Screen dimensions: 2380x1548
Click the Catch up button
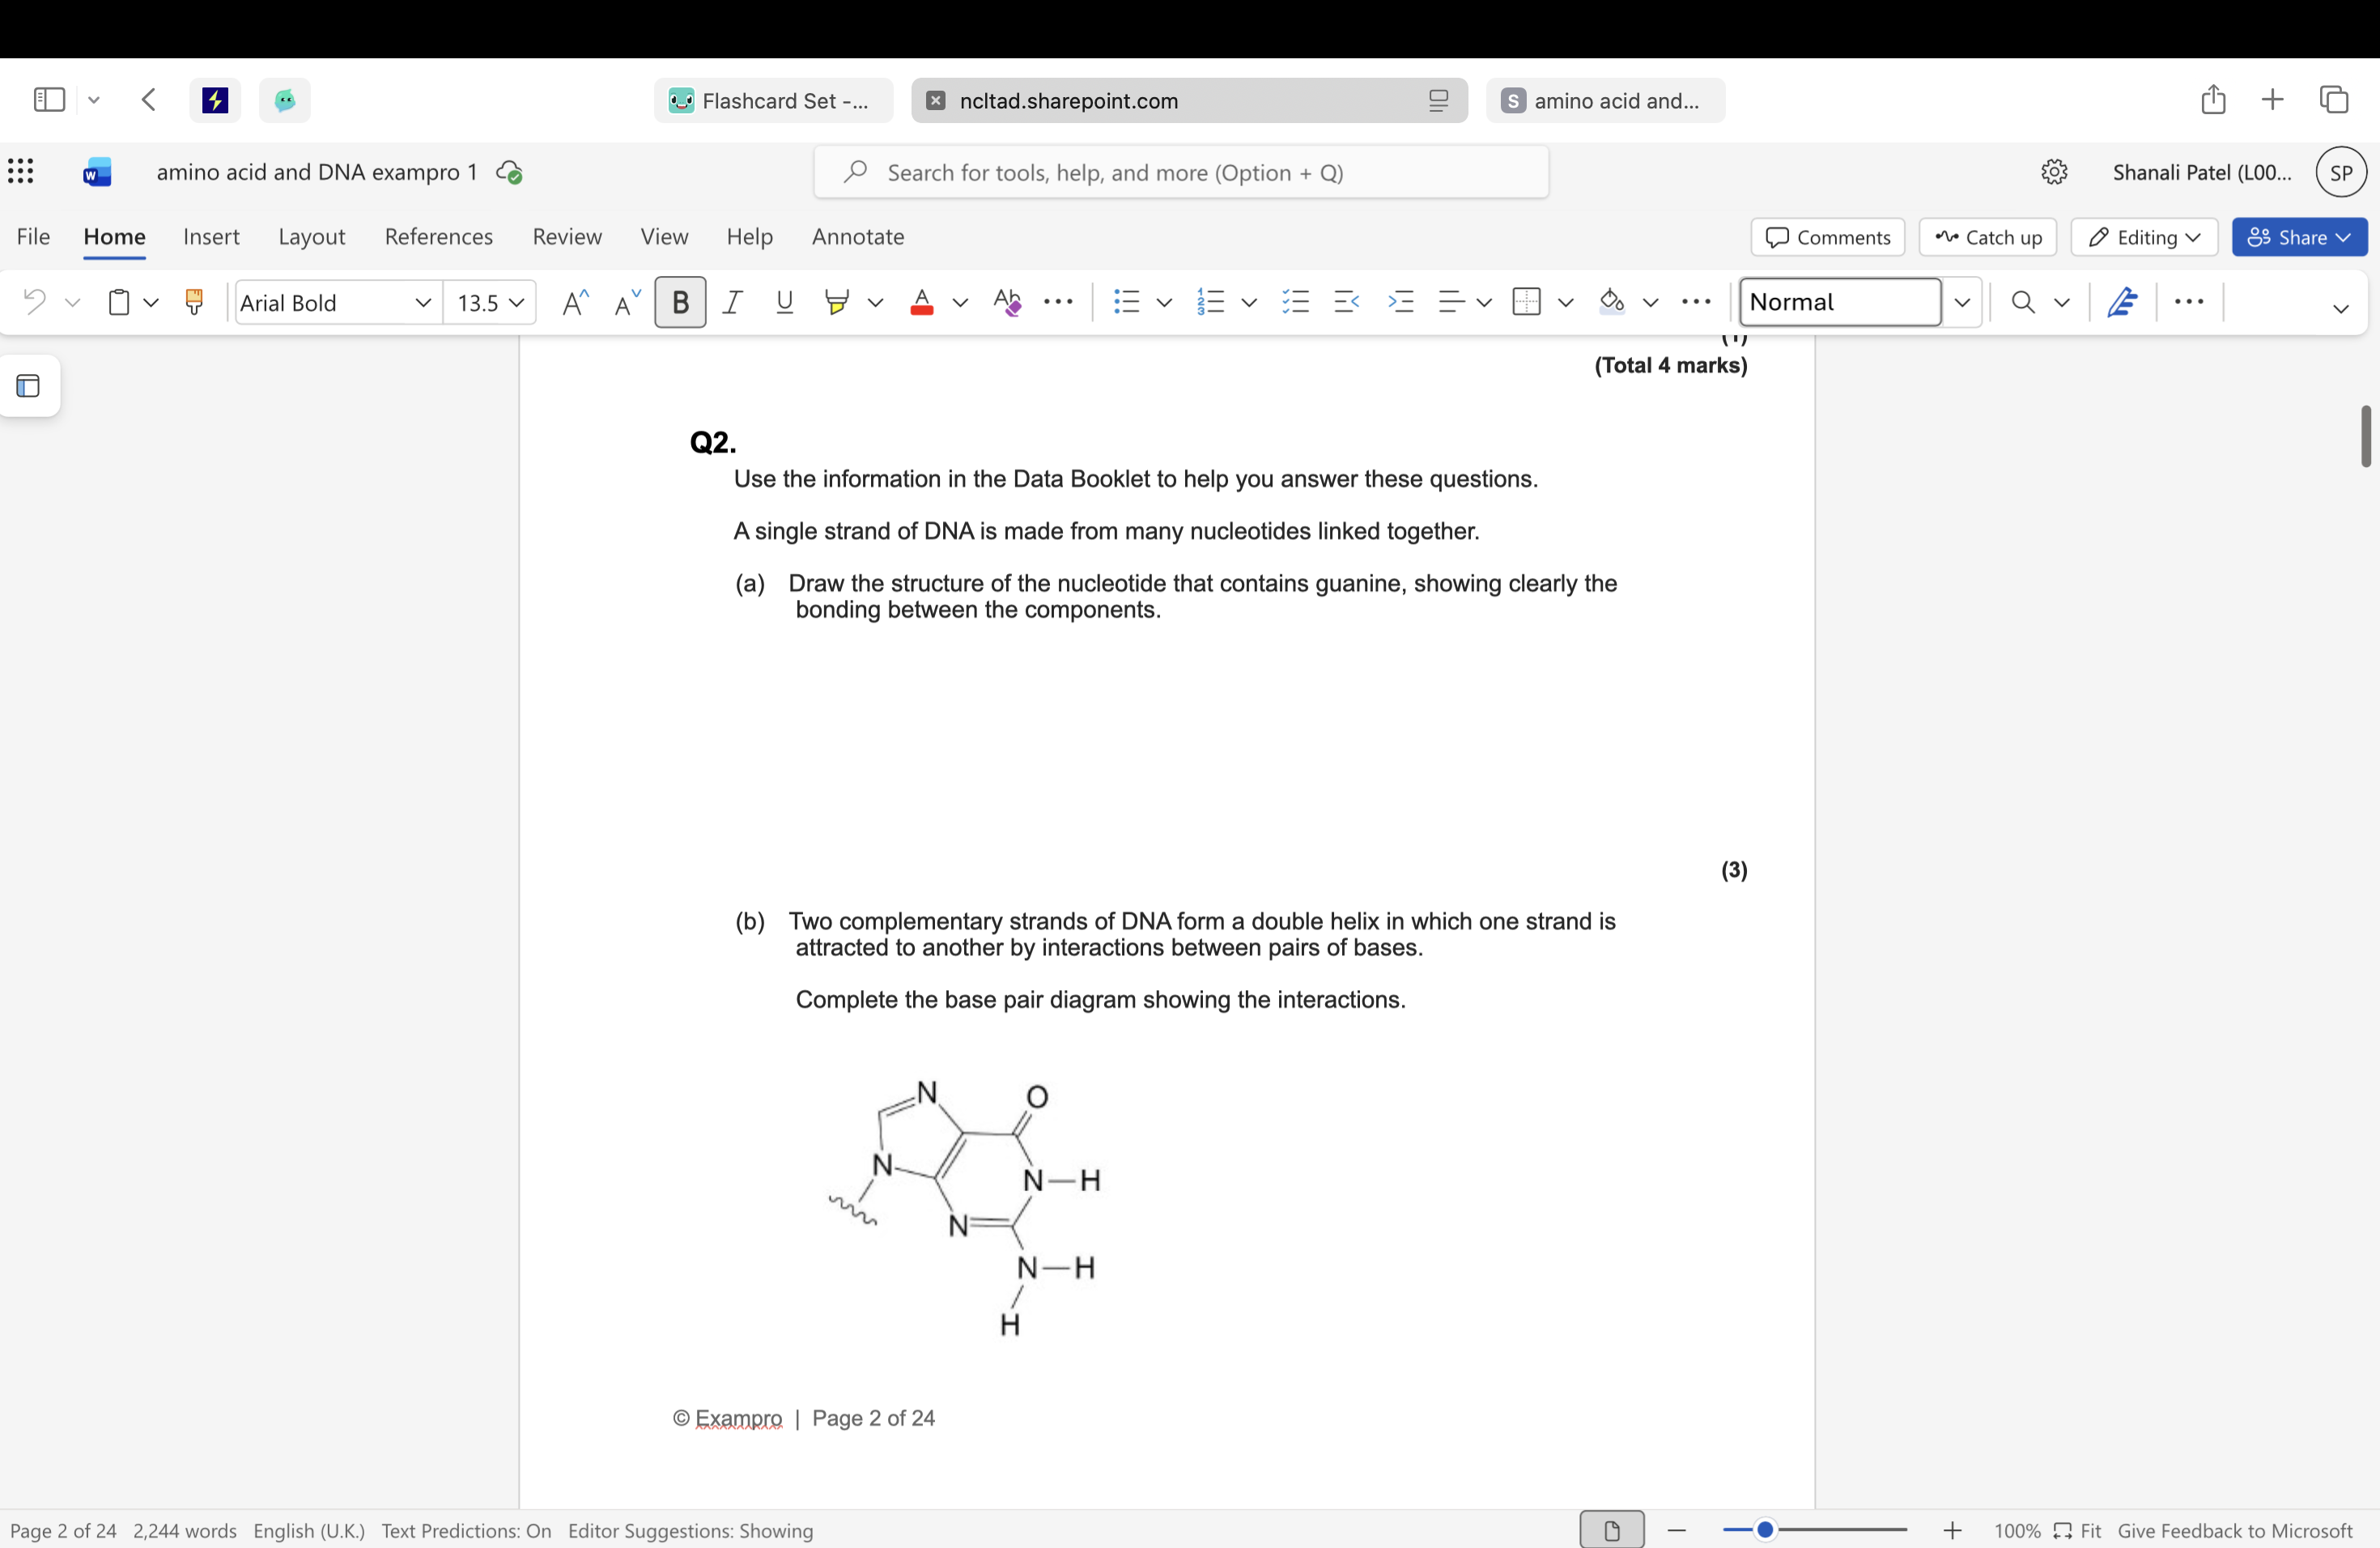[1987, 237]
